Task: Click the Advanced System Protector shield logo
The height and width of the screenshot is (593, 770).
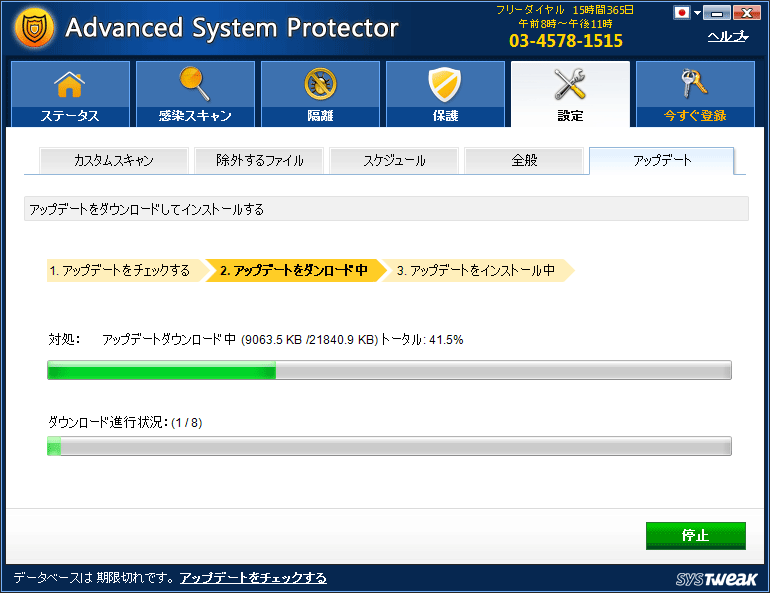Action: [x=34, y=28]
